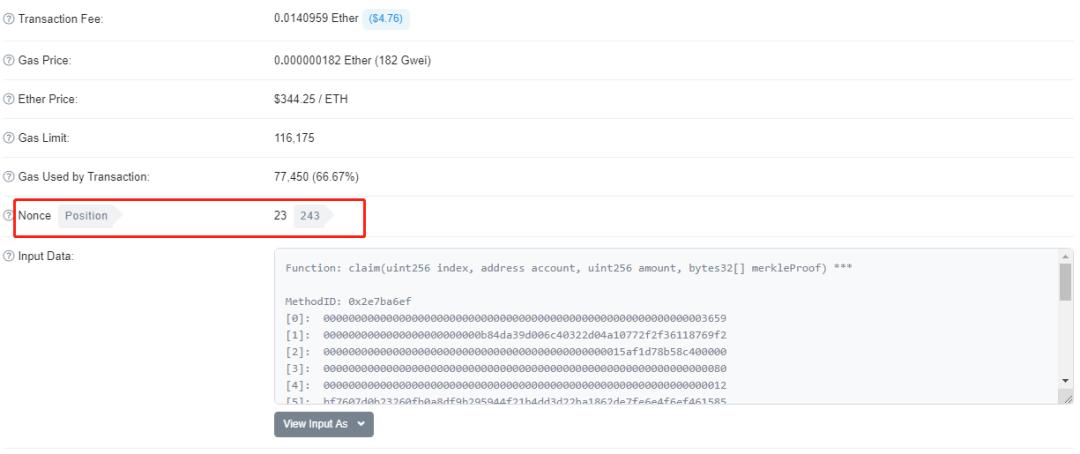Screen dimensions: 1080x454
Task: Open the View Input As dropdown
Action: [x=324, y=424]
